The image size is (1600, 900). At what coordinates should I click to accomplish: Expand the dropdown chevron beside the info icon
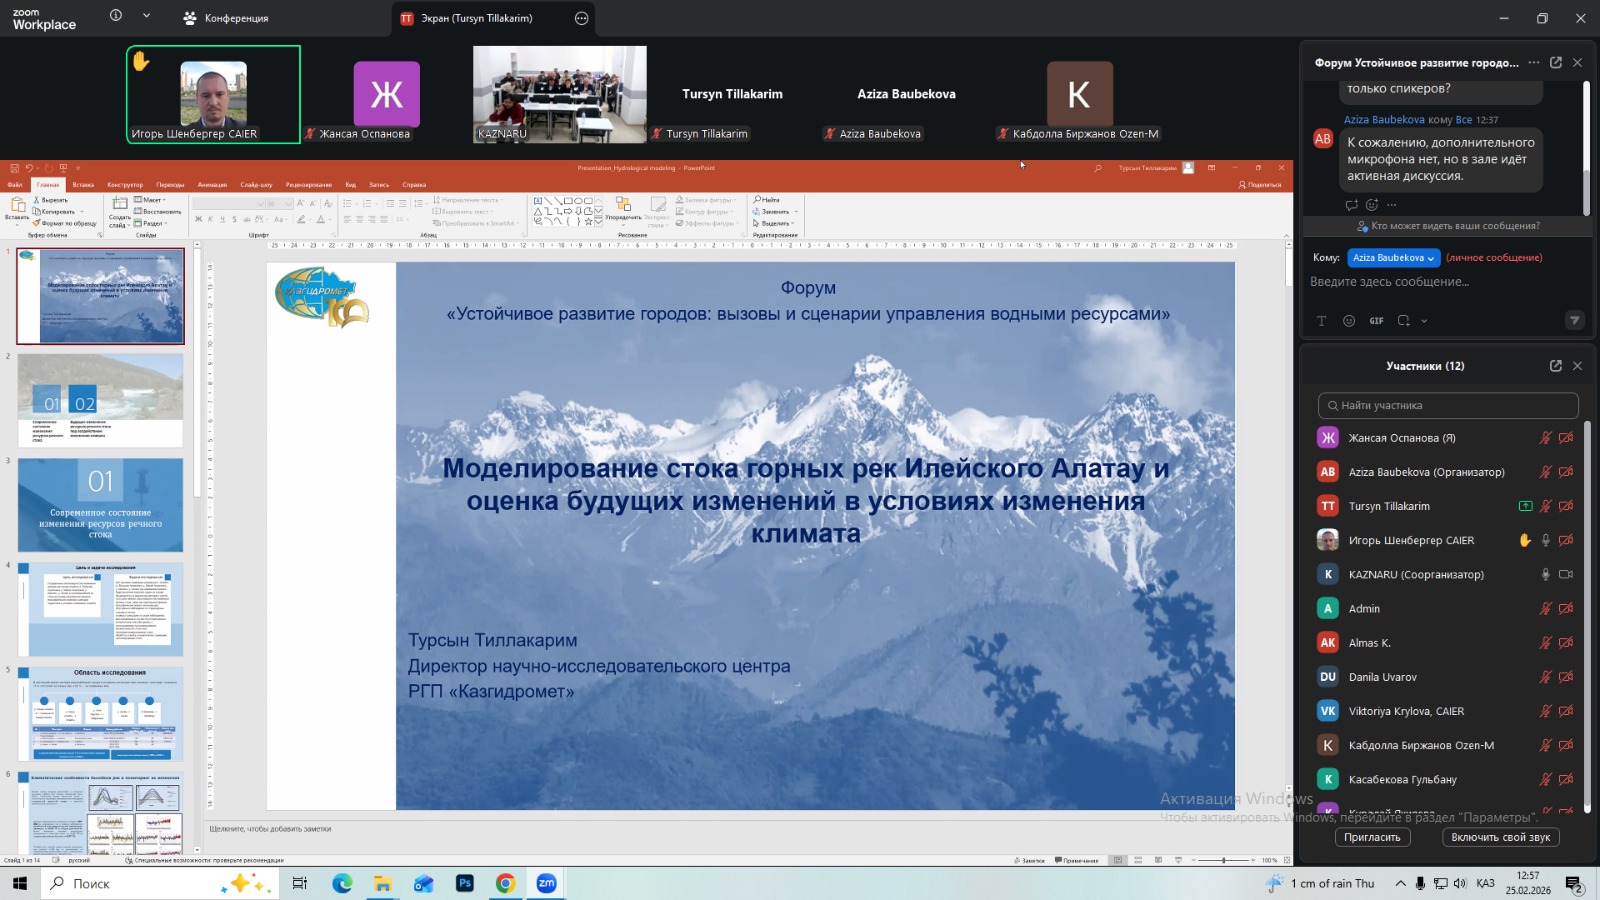(146, 16)
